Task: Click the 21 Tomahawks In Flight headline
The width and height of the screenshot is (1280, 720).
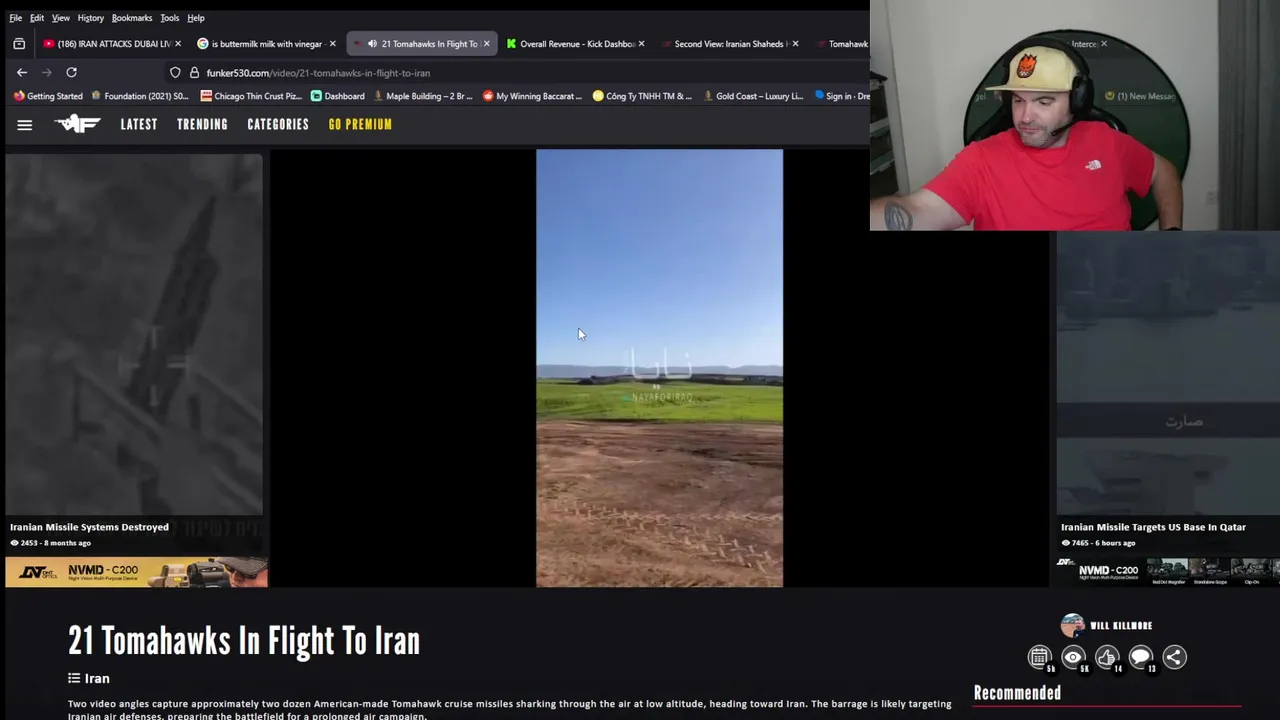Action: [244, 641]
